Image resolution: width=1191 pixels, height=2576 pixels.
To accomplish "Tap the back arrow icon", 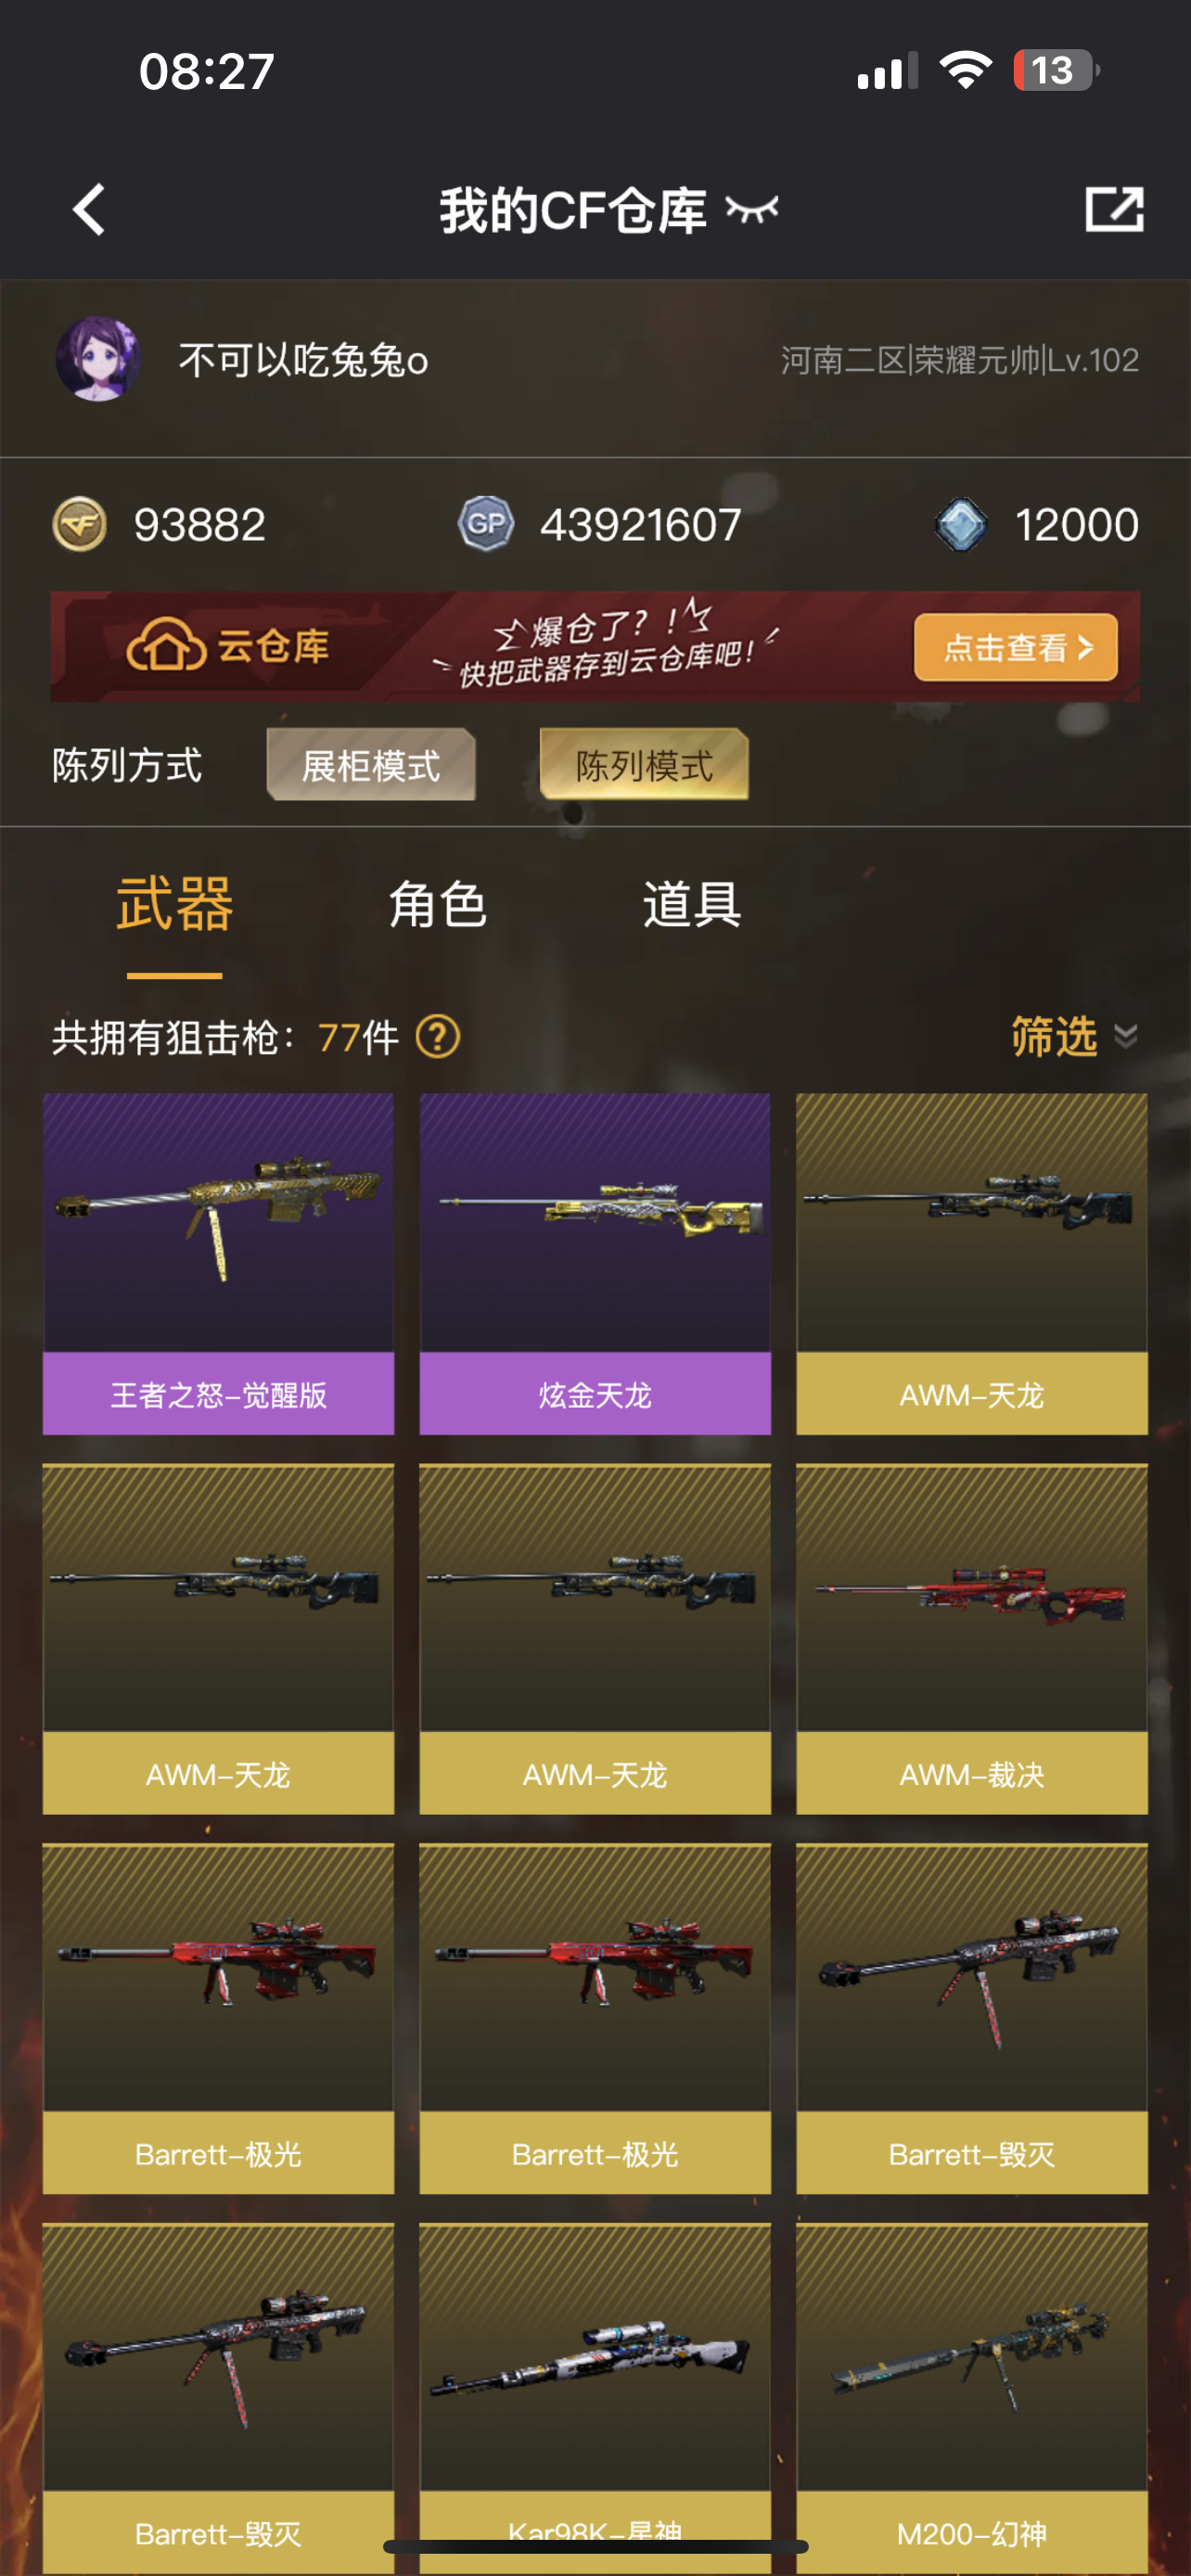I will (89, 209).
